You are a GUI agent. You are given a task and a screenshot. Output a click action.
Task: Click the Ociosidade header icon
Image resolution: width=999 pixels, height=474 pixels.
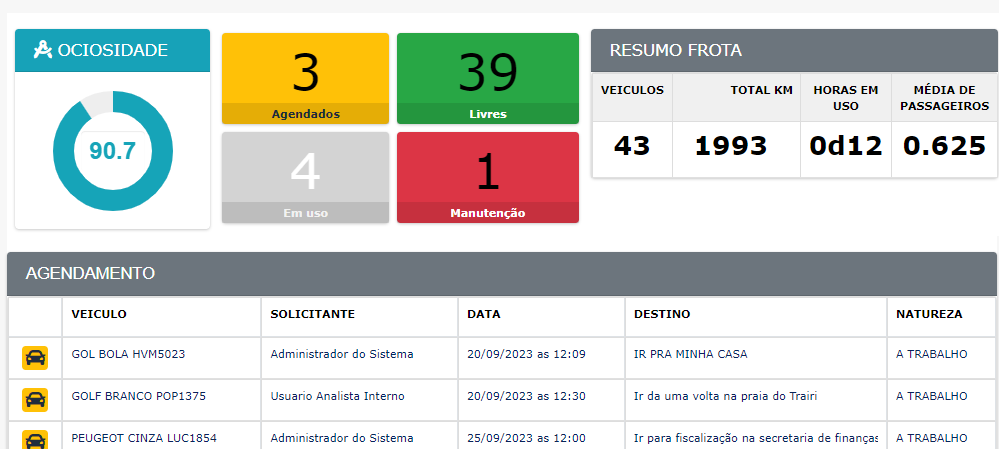(x=42, y=50)
